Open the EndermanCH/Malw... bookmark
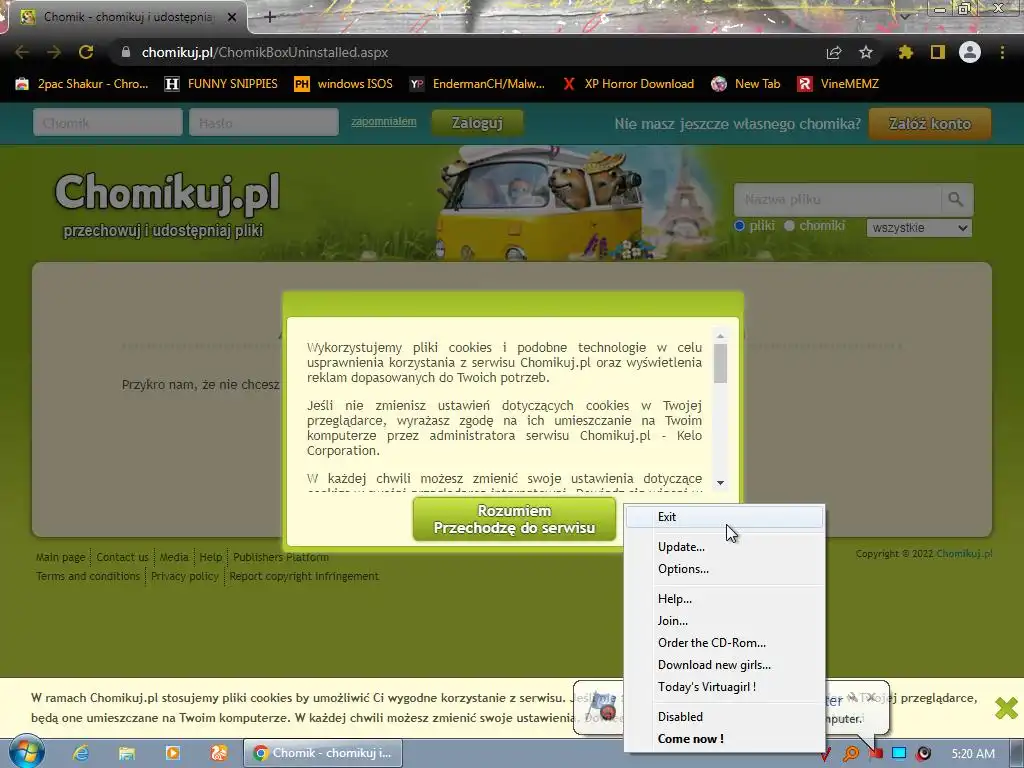Screen dimensions: 1024x768 pyautogui.click(x=477, y=84)
